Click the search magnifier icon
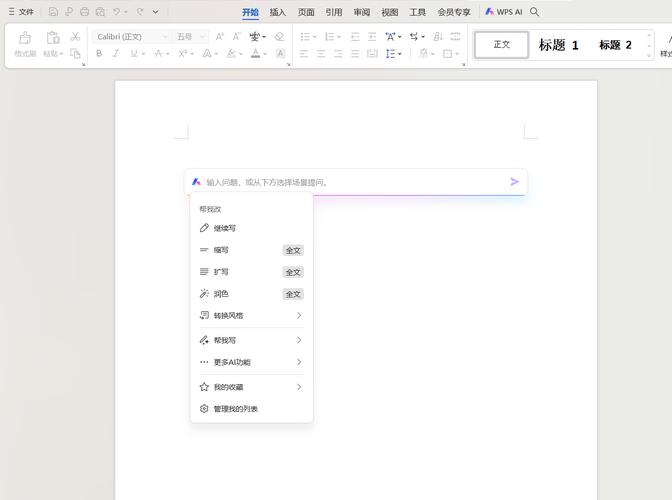Screen dimensions: 672x500 (x=534, y=12)
